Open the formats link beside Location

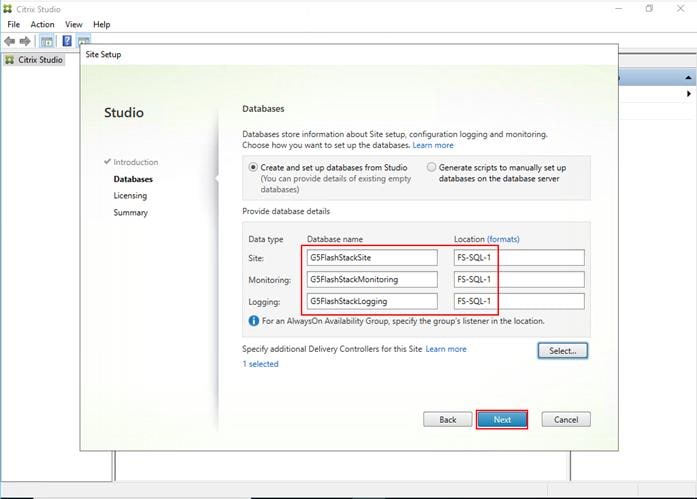[503, 239]
